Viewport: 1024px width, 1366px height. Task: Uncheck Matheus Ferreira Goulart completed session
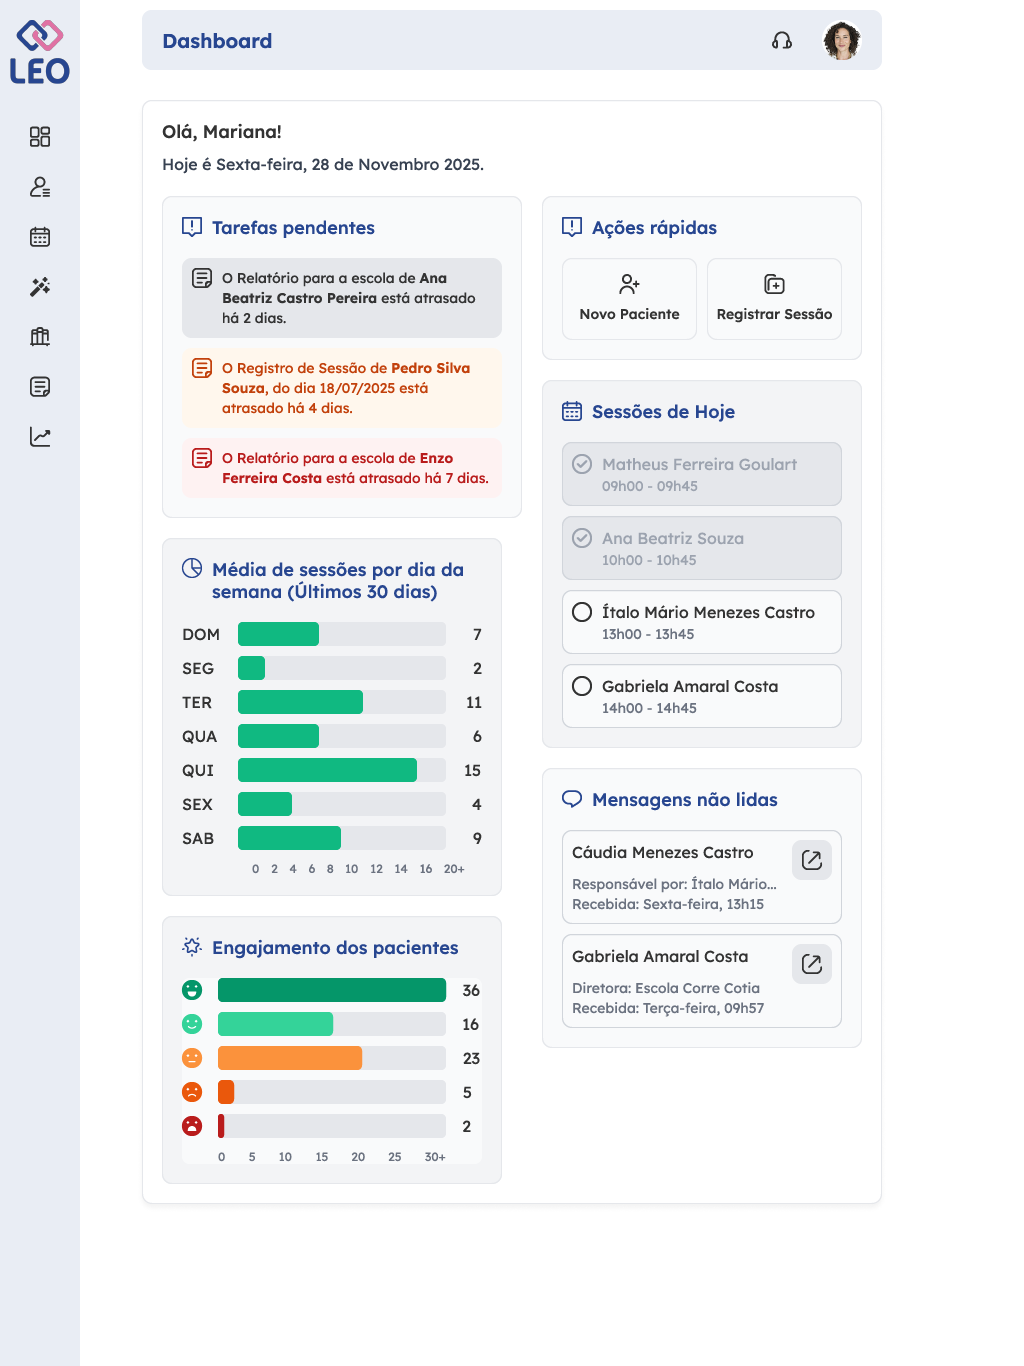(582, 464)
